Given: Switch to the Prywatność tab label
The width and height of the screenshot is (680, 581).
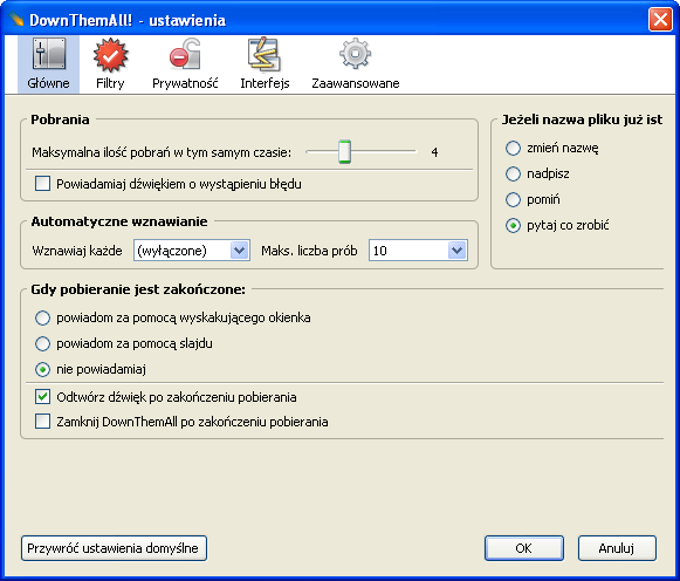Looking at the screenshot, I should 185,83.
